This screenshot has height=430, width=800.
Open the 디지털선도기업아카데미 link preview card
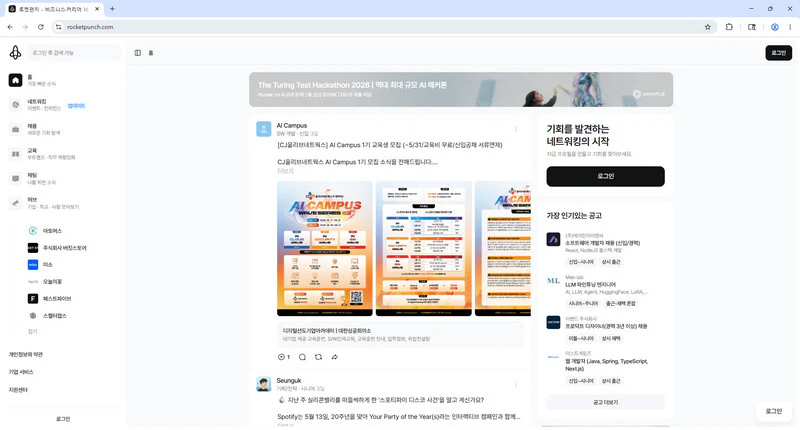coord(400,335)
